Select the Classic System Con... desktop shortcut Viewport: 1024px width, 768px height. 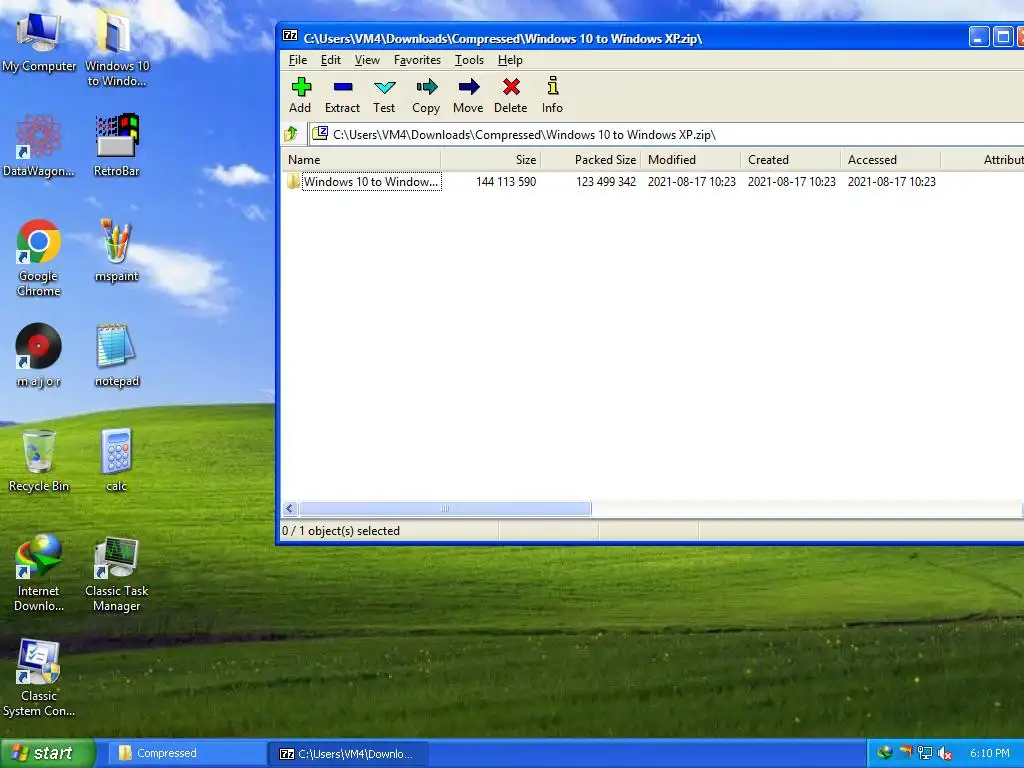point(39,678)
